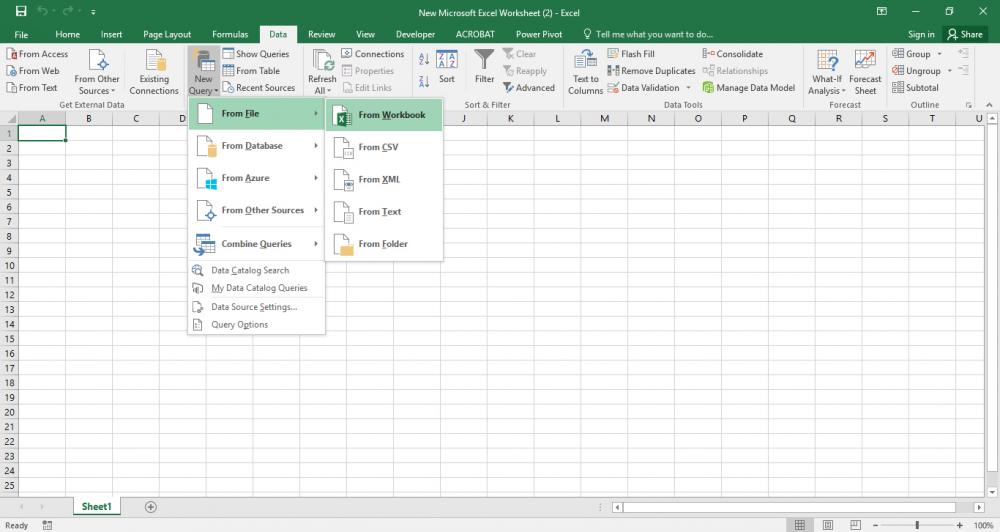
Task: Click the Connections ribbon button
Action: [x=372, y=54]
